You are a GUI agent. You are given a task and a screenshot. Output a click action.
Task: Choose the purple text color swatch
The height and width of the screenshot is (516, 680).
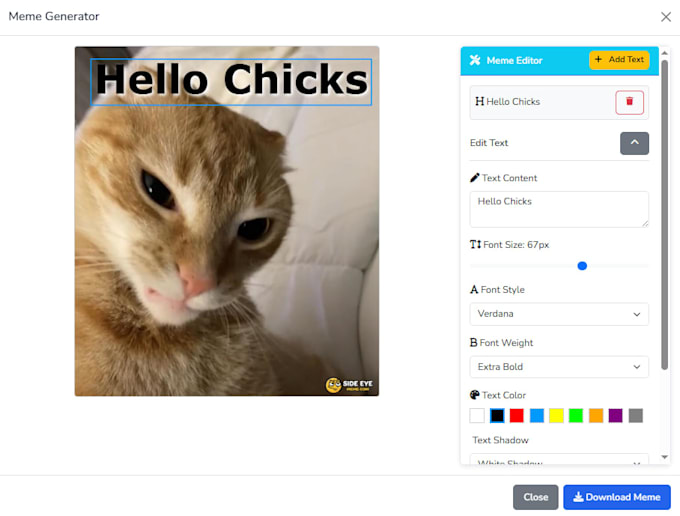(615, 415)
